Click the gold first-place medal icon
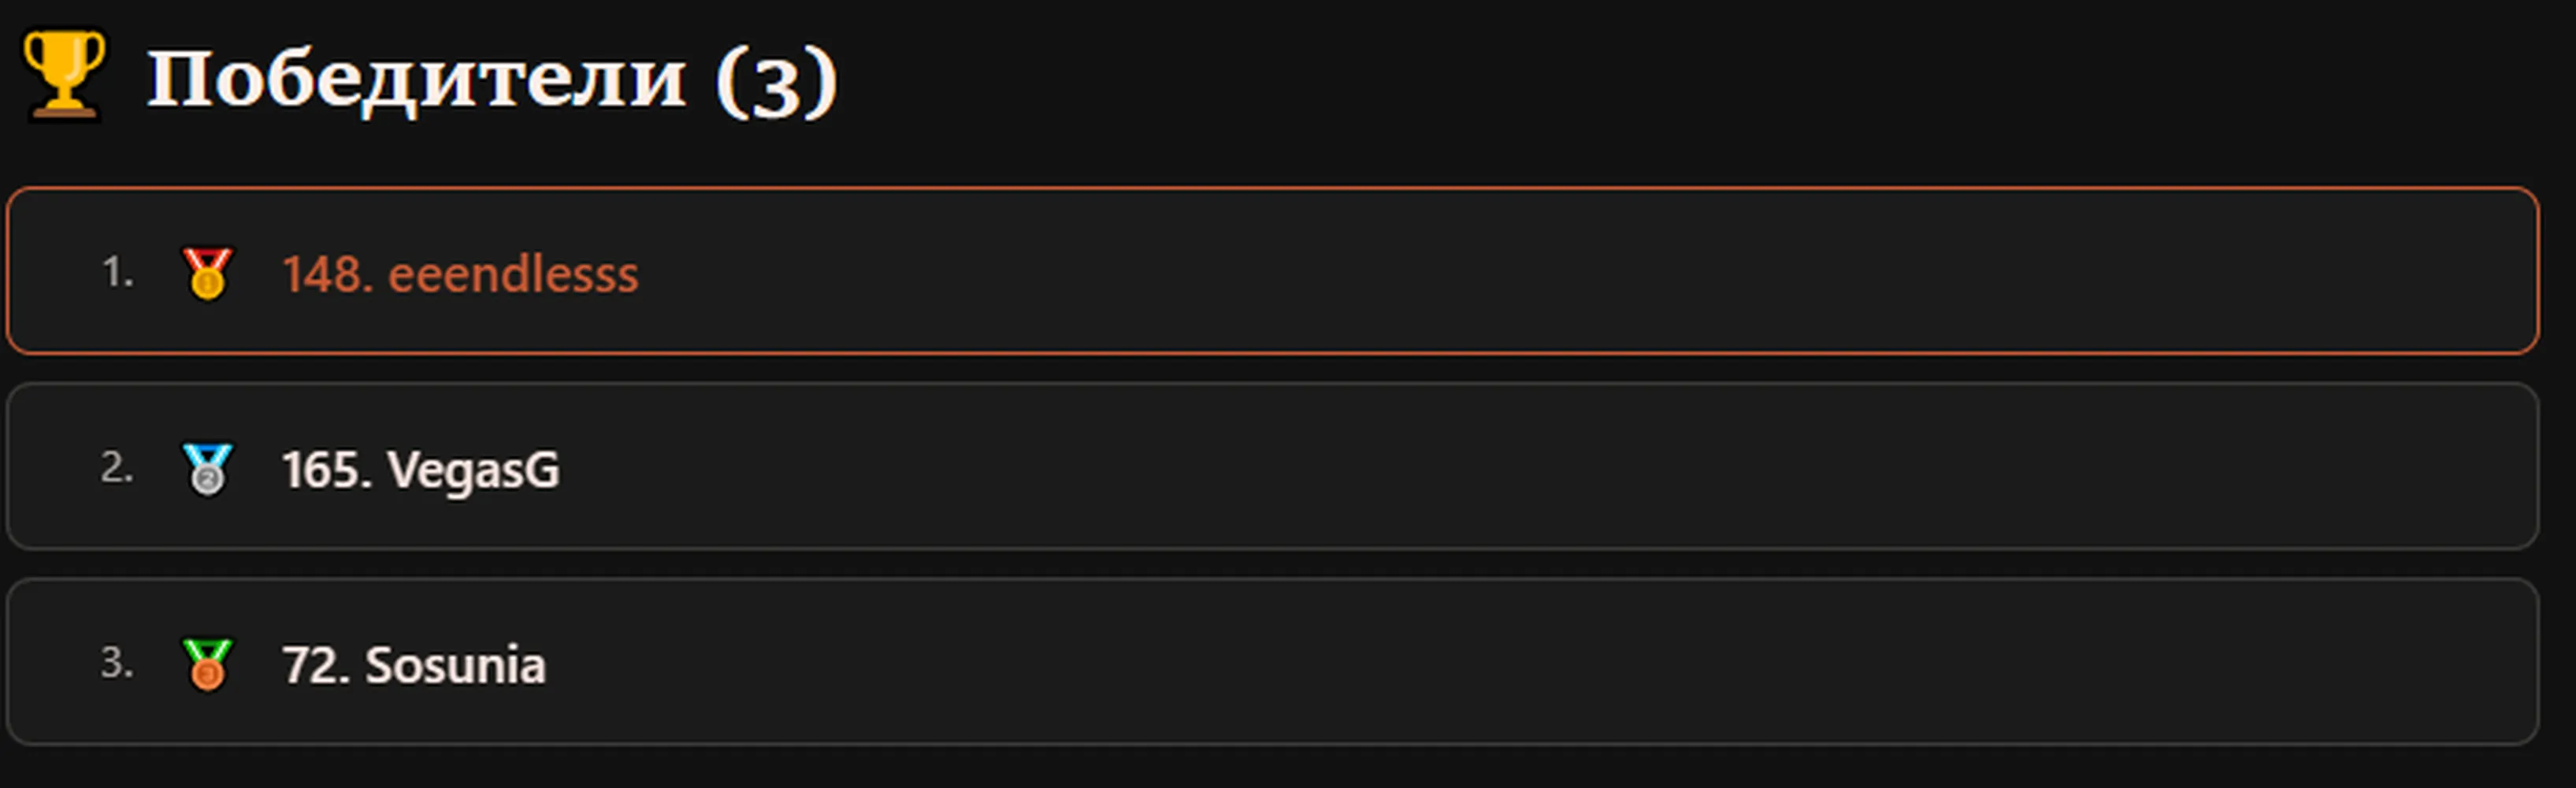 (207, 273)
